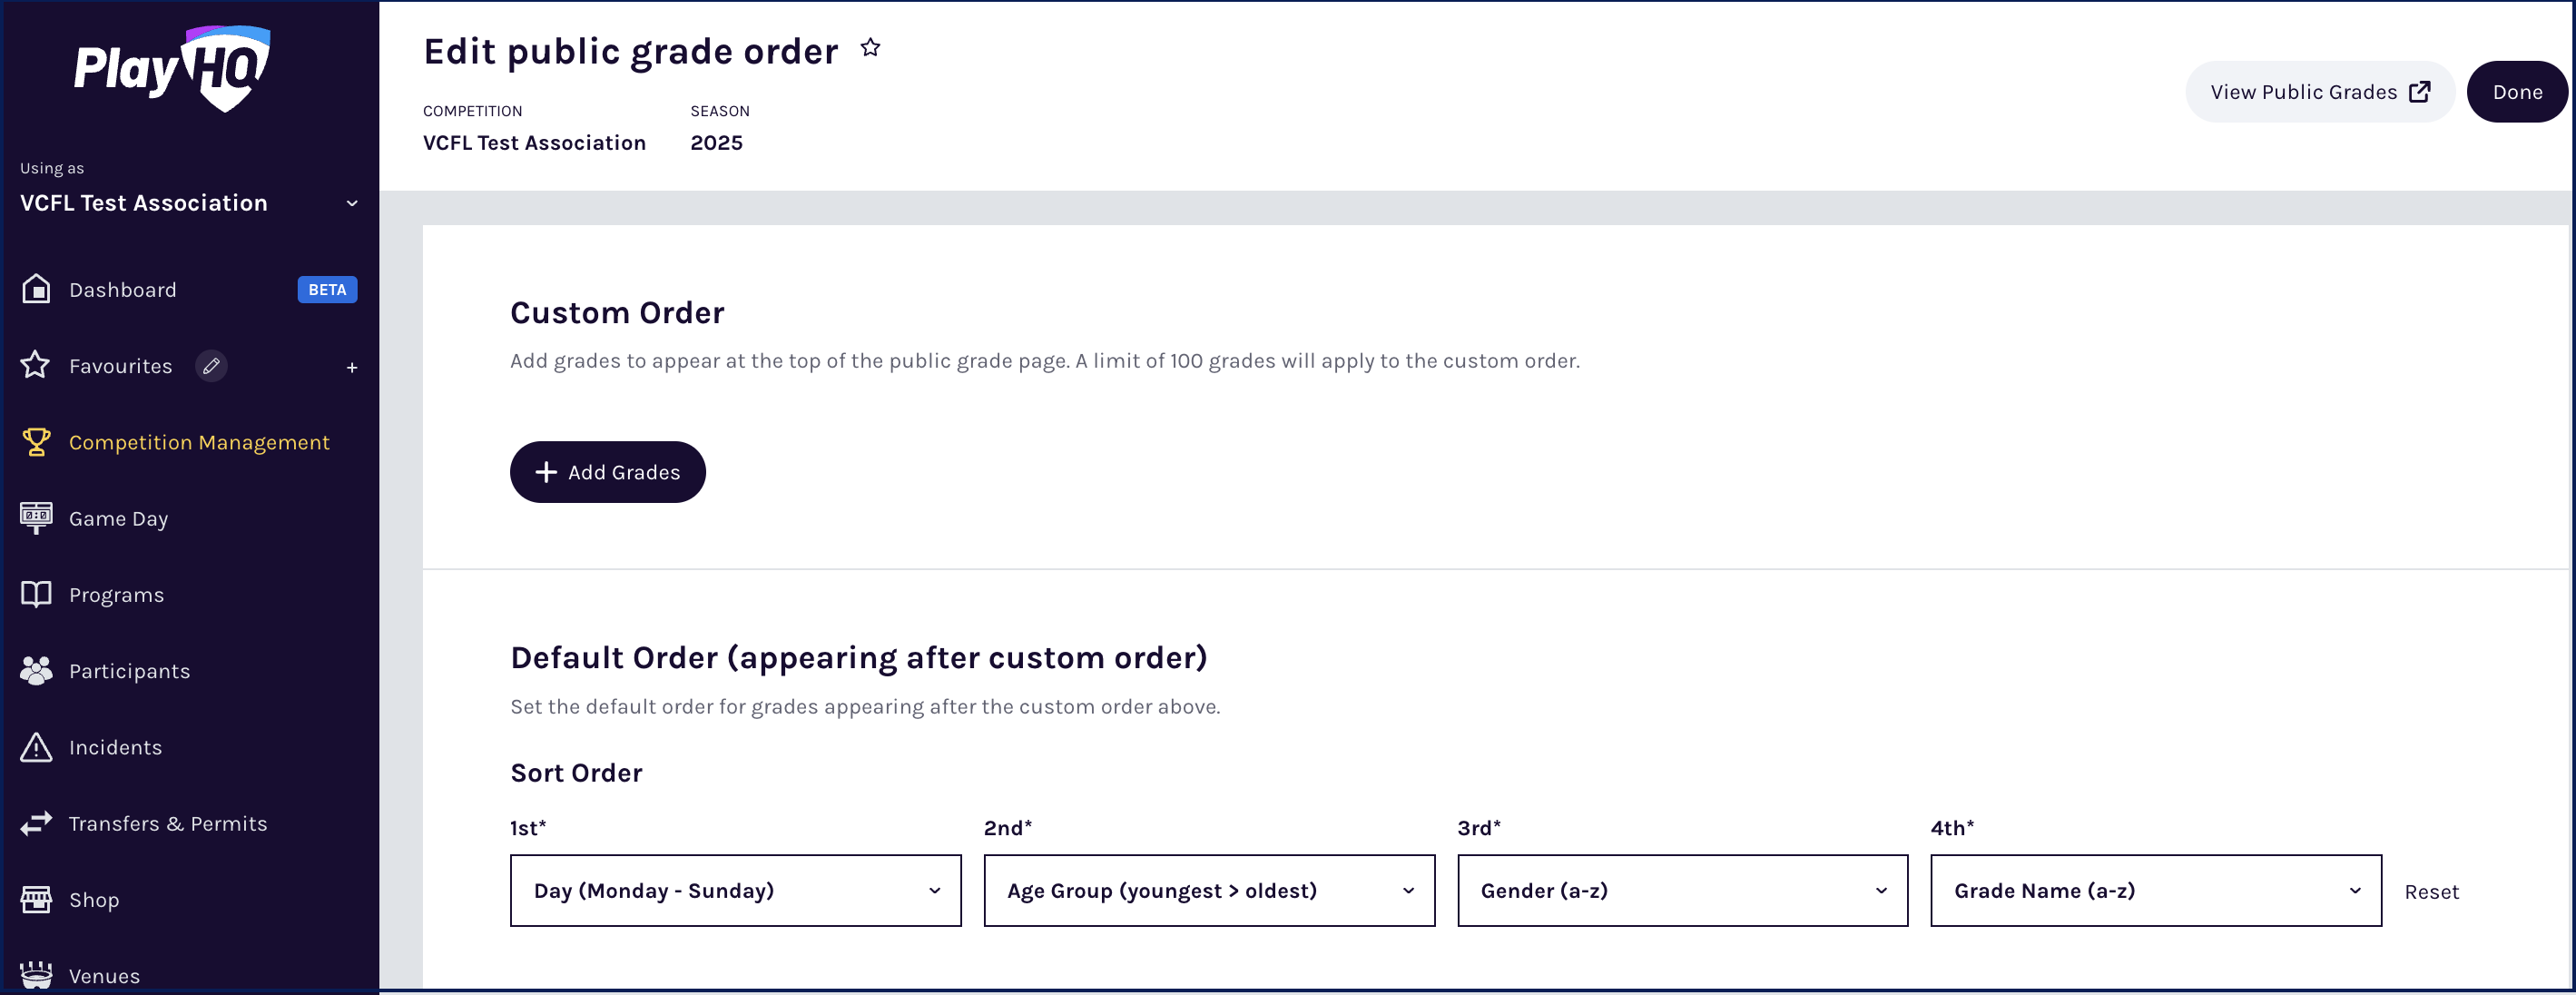Open the Age Group sort dropdown
This screenshot has width=2576, height=995.
(1208, 890)
